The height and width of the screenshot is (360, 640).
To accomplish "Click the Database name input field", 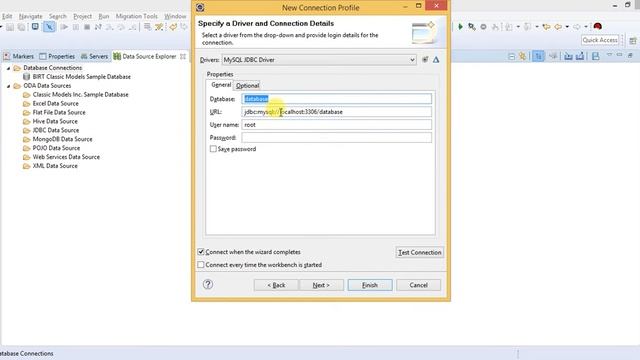I will point(336,99).
